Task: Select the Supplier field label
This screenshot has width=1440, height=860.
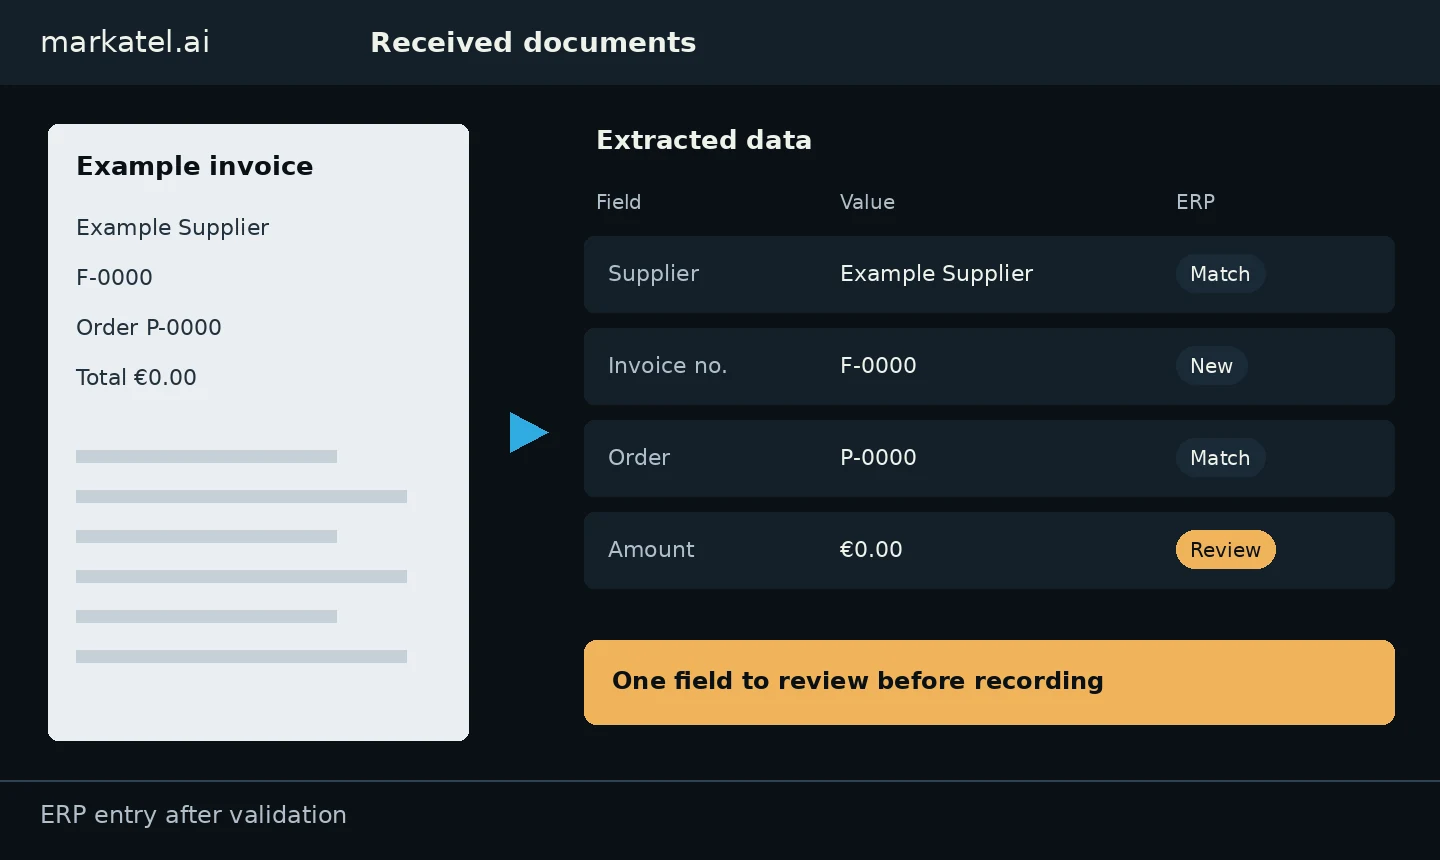Action: click(653, 274)
